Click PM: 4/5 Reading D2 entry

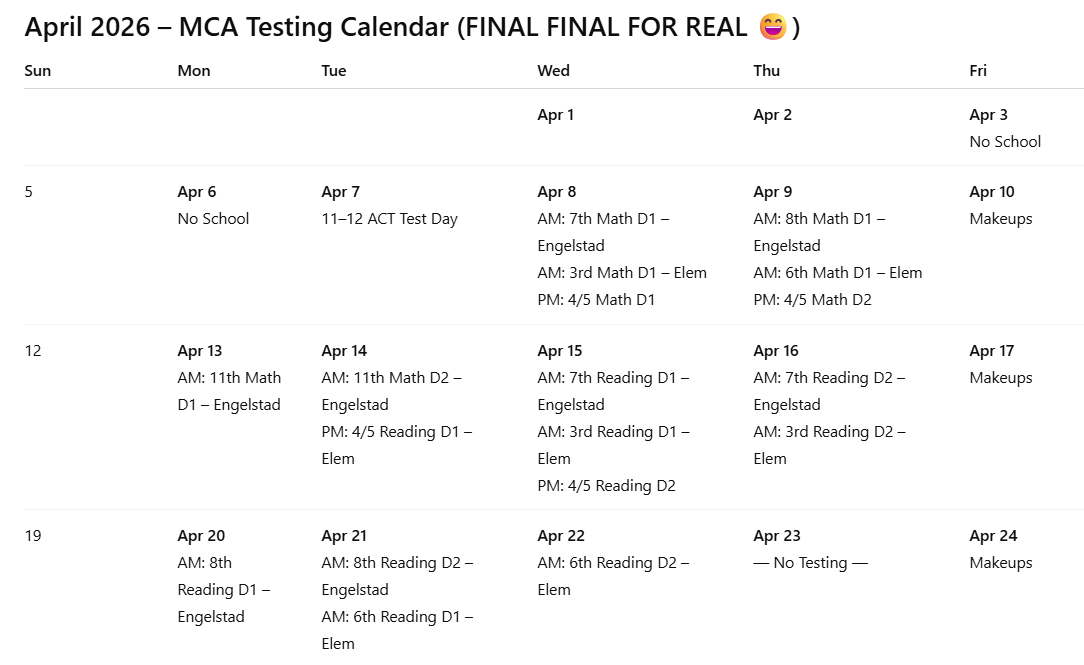pos(606,486)
